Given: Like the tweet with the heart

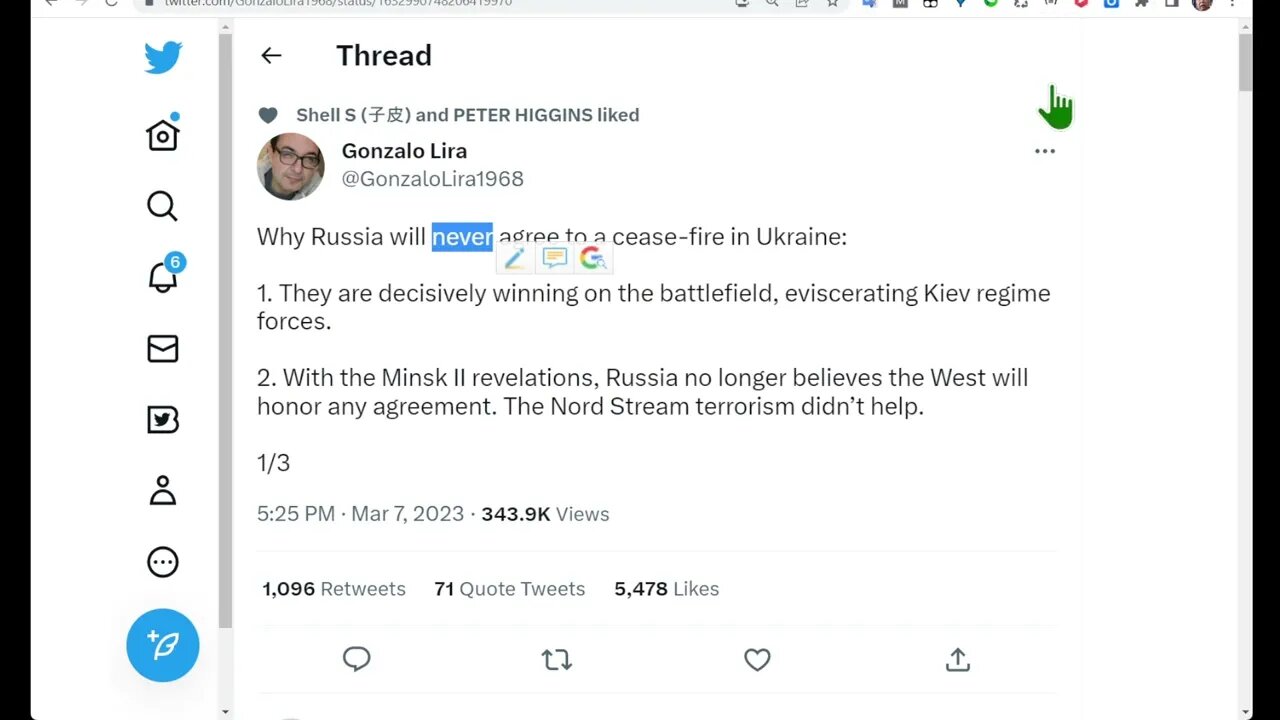Looking at the screenshot, I should coord(757,659).
